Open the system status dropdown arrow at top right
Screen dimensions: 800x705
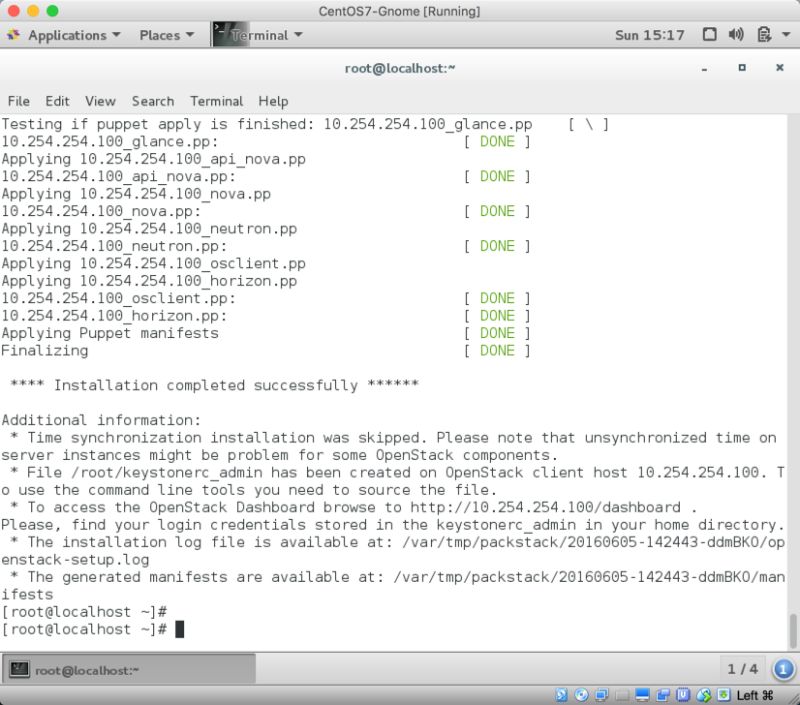(787, 34)
